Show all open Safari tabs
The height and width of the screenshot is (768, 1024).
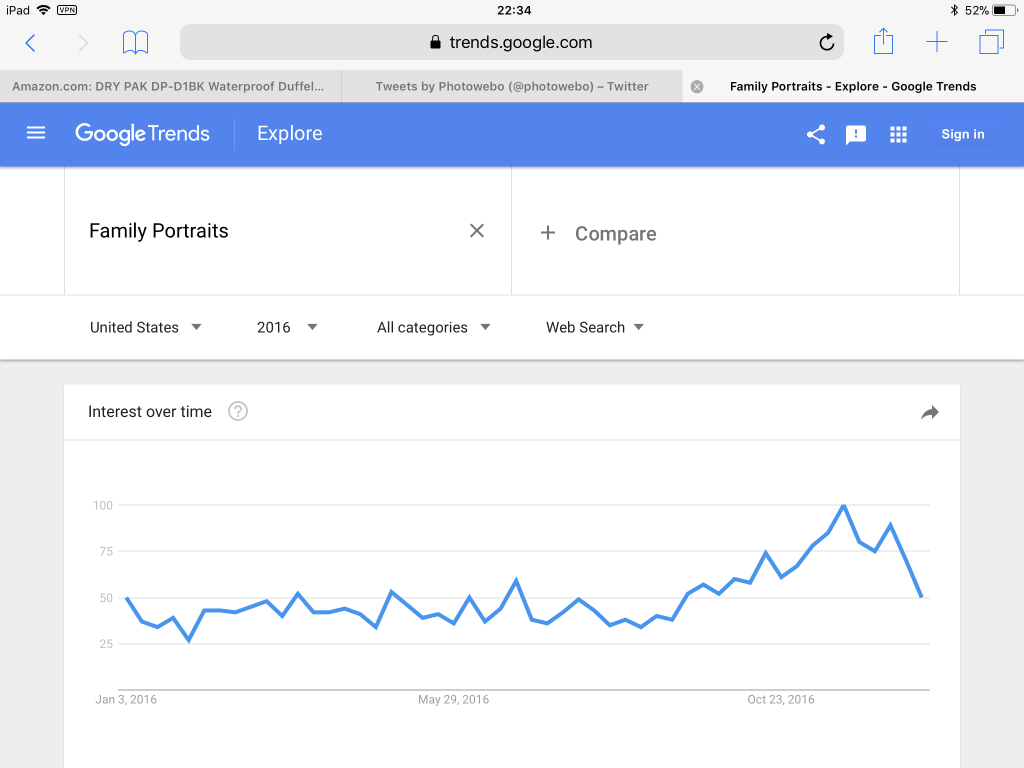(x=991, y=42)
